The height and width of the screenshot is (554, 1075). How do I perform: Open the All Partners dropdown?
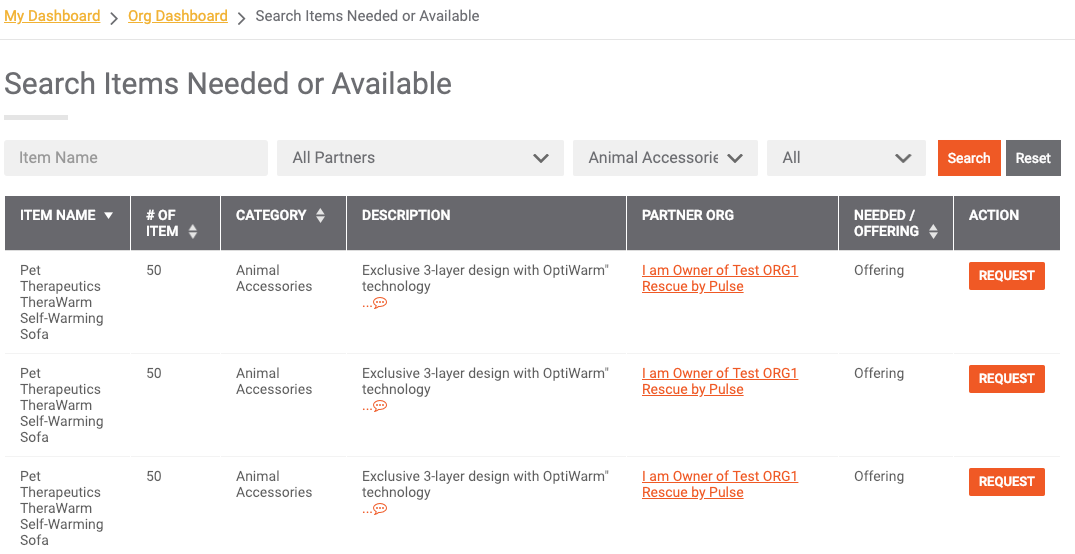420,158
